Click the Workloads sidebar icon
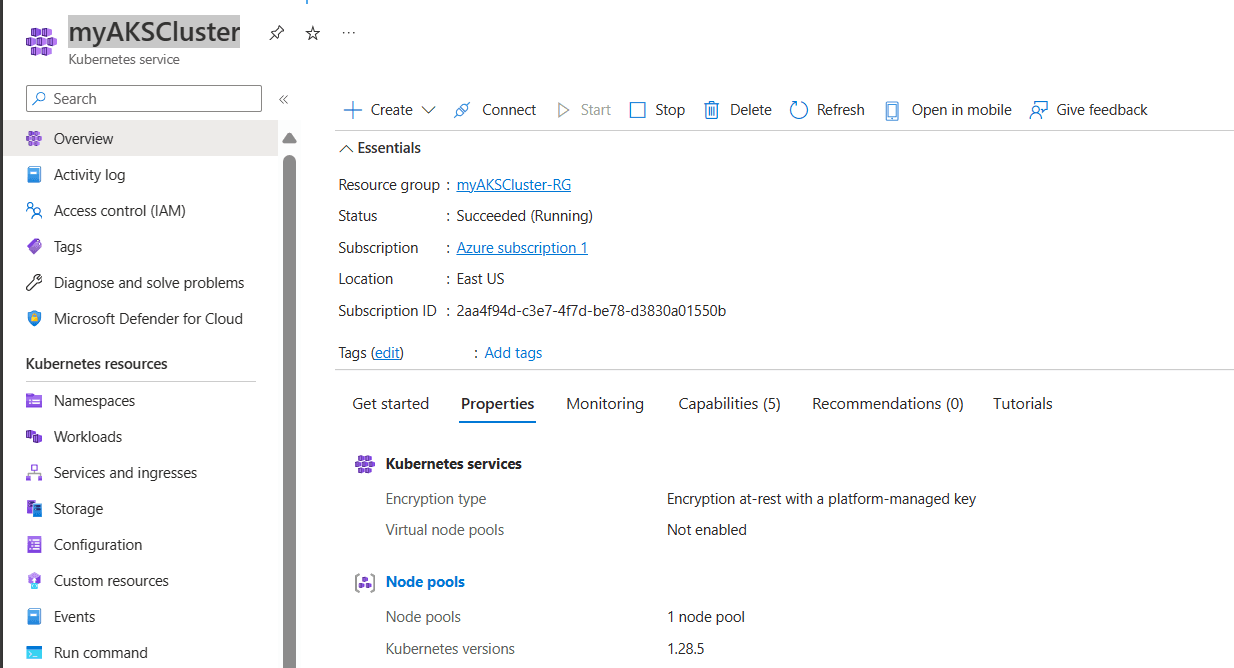Image resolution: width=1234 pixels, height=668 pixels. [35, 437]
